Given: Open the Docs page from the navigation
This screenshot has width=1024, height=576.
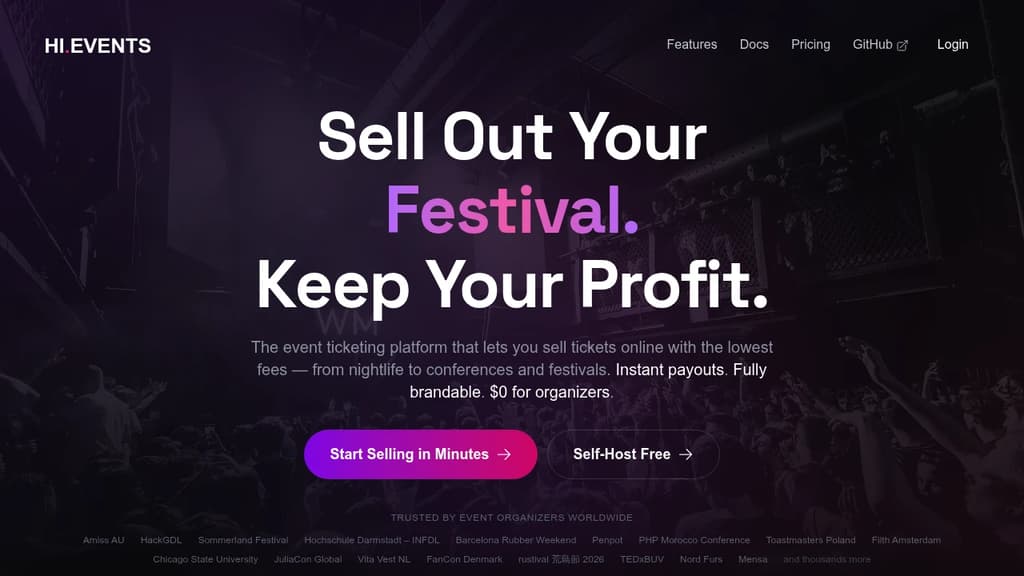Looking at the screenshot, I should pos(754,44).
